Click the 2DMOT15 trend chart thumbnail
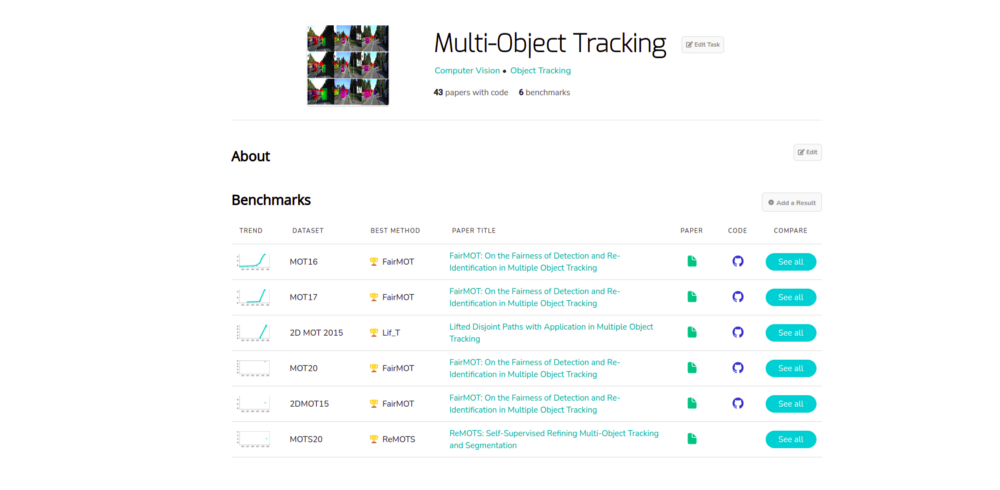Viewport: 1000px width, 490px height. click(x=253, y=403)
